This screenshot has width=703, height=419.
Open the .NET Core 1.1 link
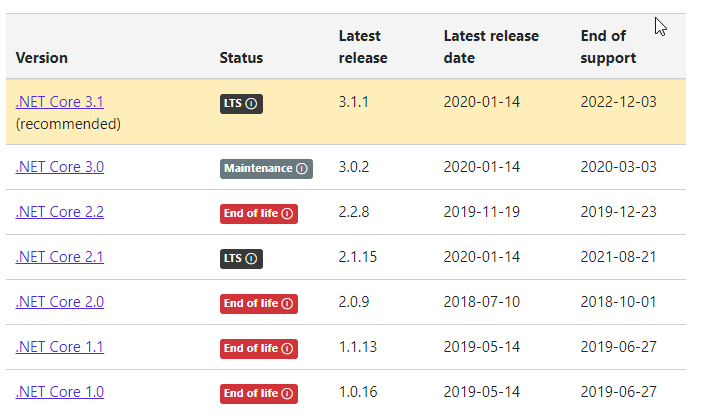(x=60, y=347)
